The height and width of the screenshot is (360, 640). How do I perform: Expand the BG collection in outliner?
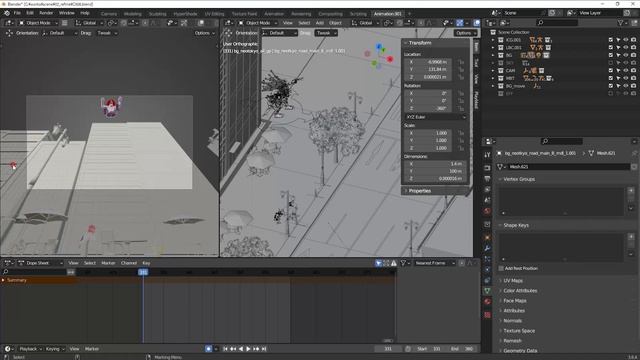click(x=493, y=55)
